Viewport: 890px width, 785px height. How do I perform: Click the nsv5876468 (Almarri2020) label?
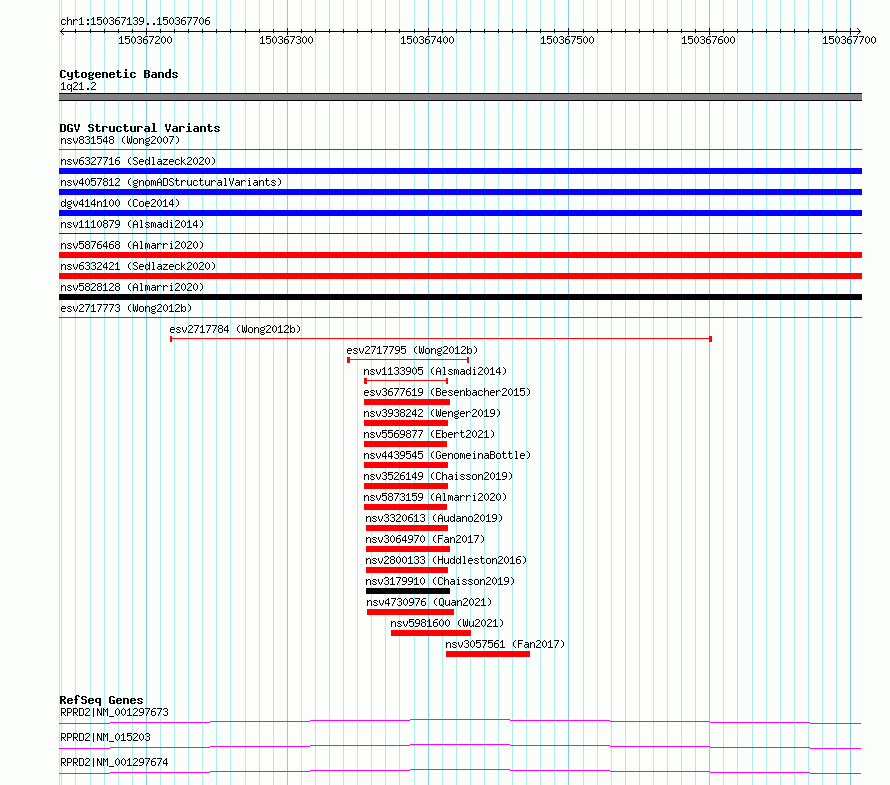pyautogui.click(x=132, y=245)
